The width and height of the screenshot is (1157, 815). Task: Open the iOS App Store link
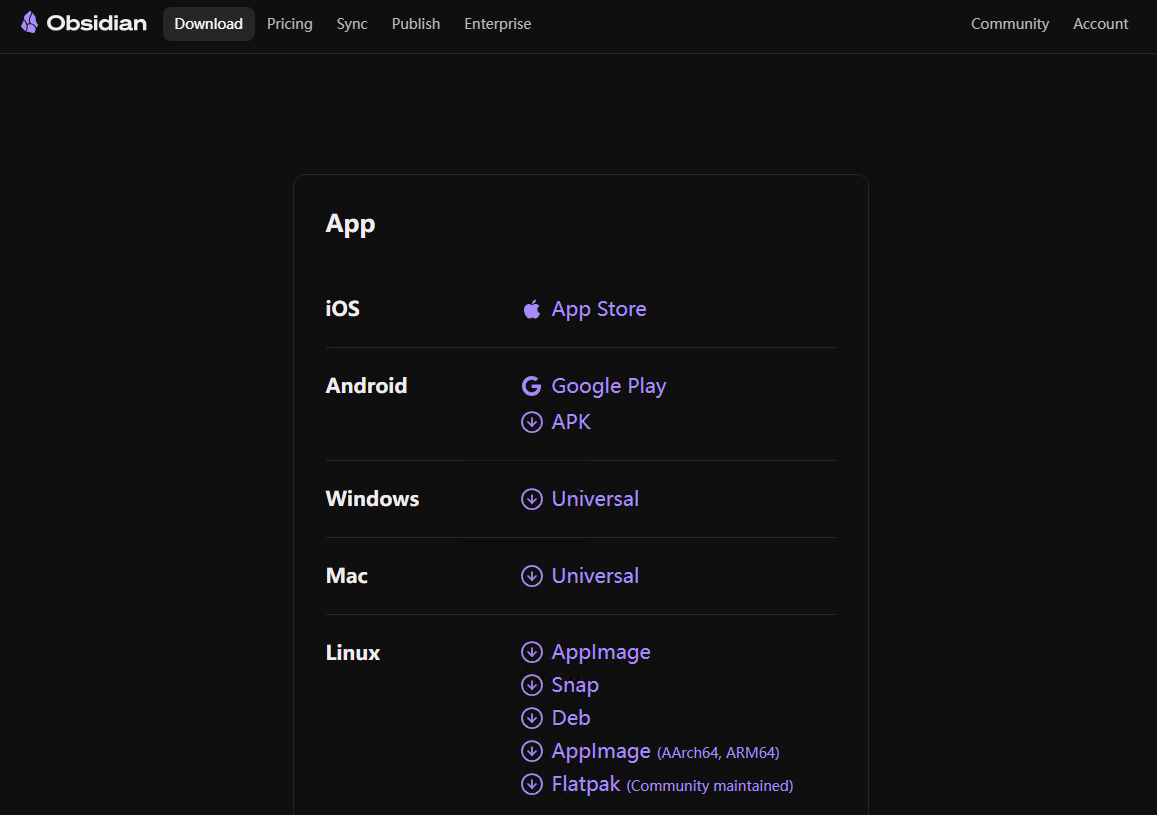coord(599,309)
